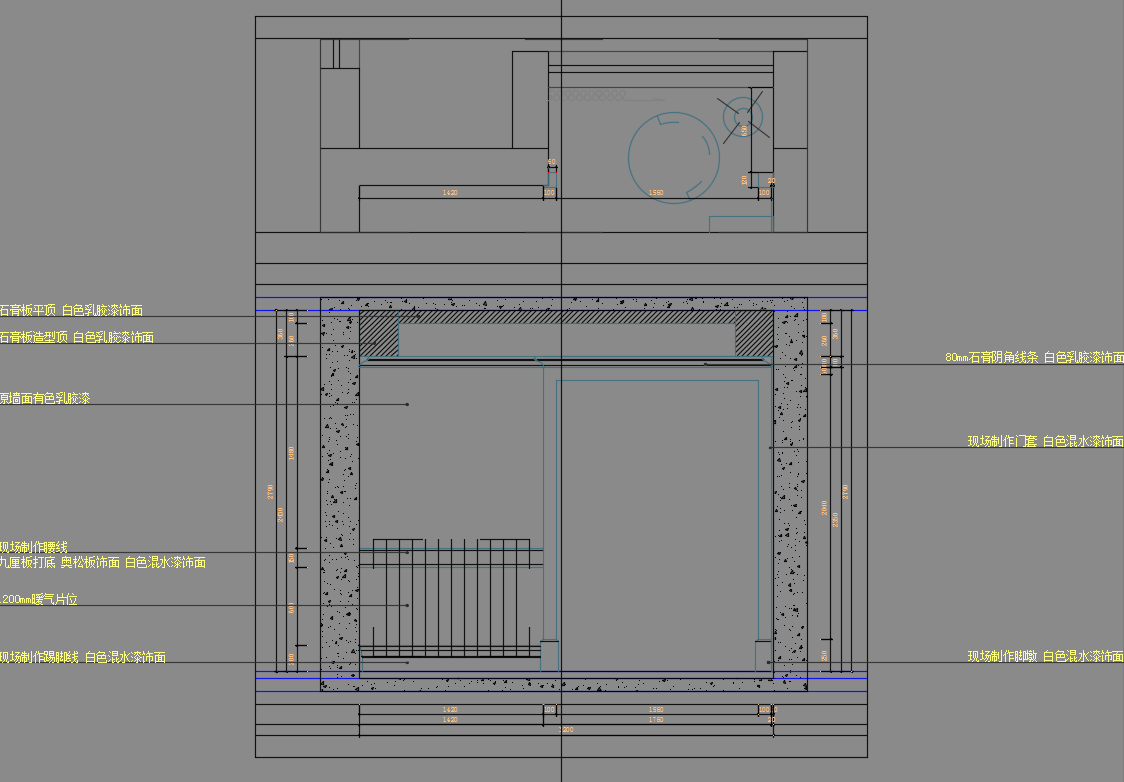1124x782 pixels.
Task: Click the 3200 overall dimension at bottom
Action: (x=567, y=731)
